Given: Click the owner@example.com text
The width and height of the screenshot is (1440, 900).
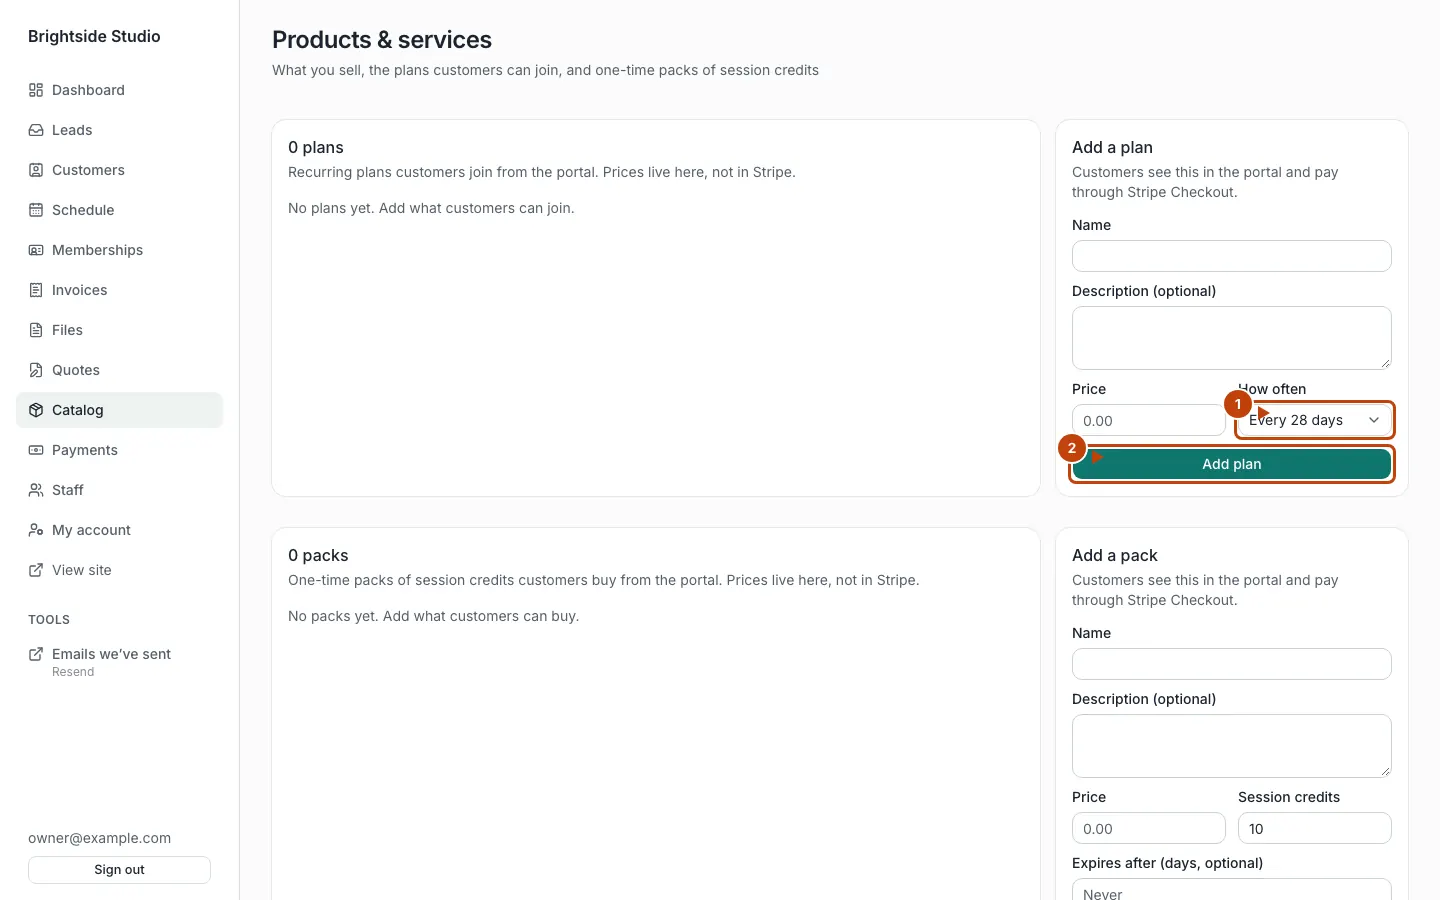Looking at the screenshot, I should 99,838.
